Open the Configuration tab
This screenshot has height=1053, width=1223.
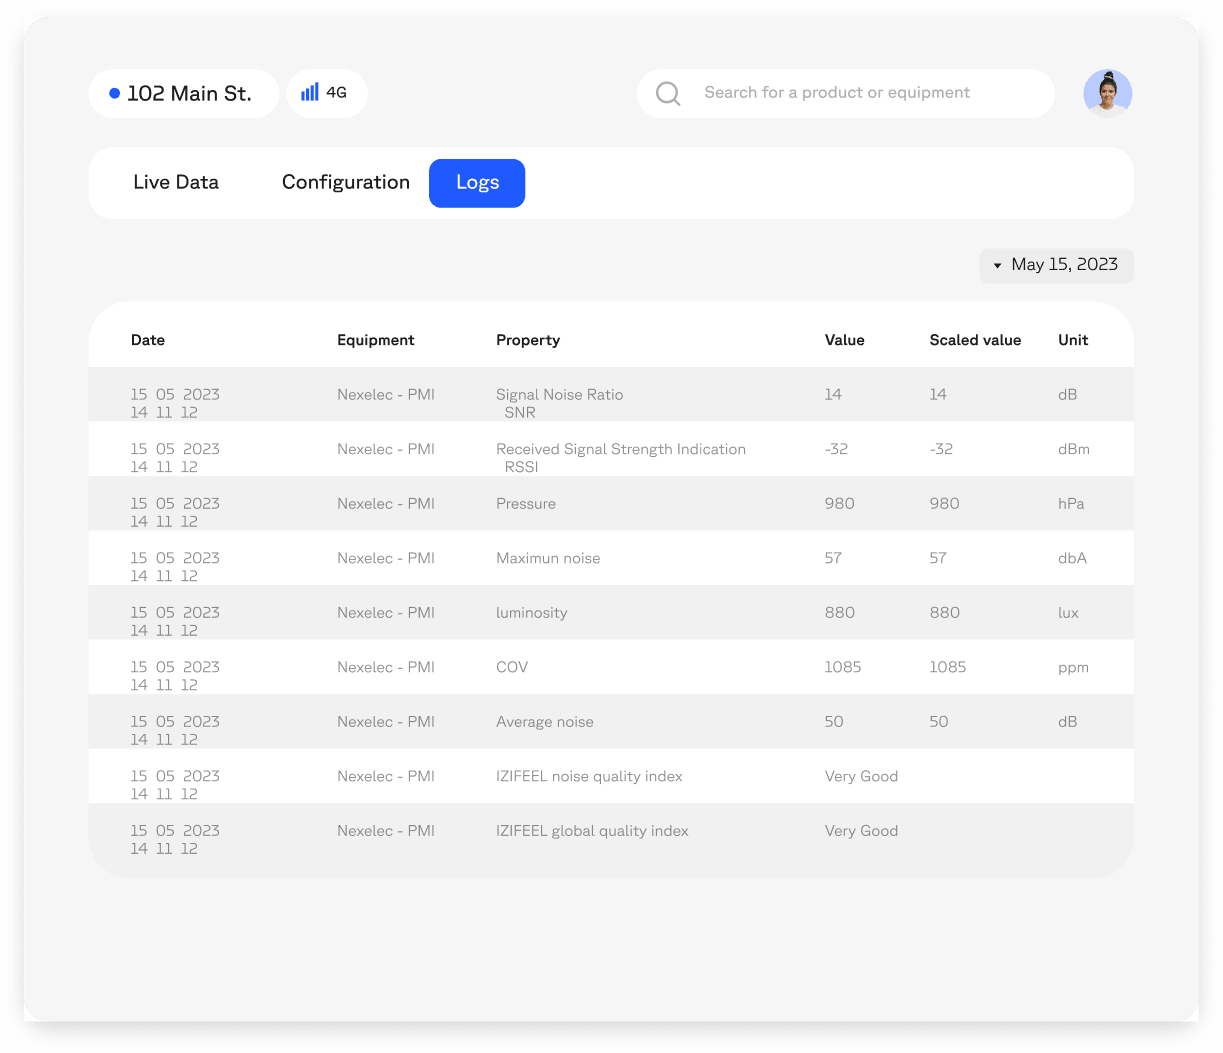345,182
